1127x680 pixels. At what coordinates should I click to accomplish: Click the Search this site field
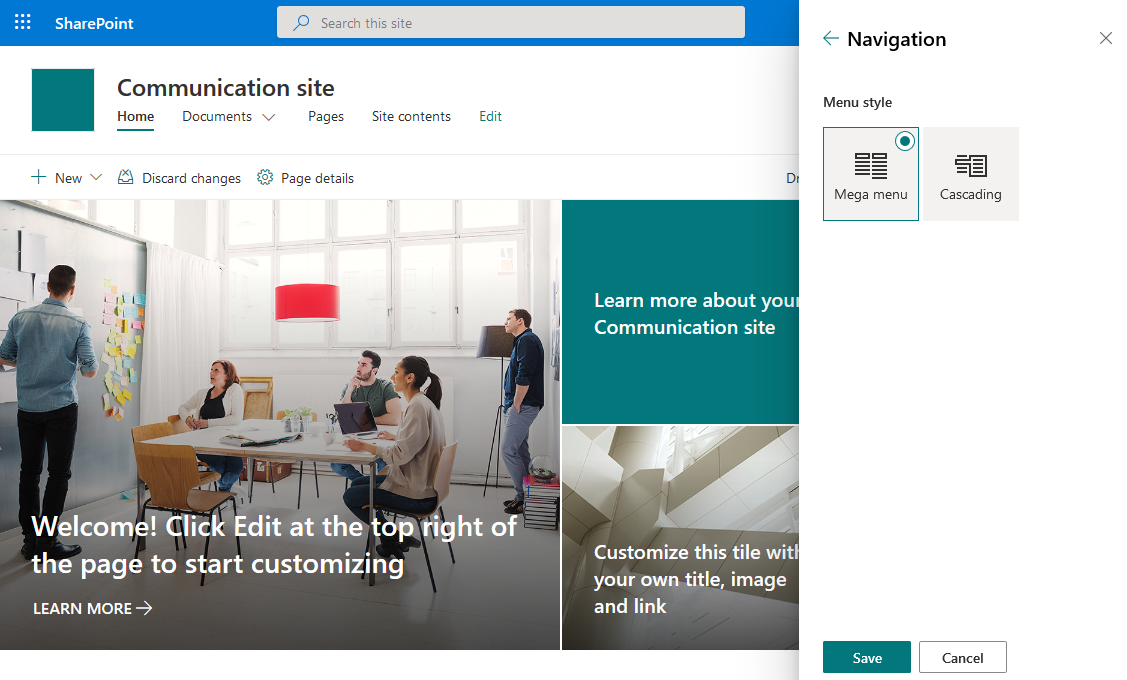coord(510,21)
